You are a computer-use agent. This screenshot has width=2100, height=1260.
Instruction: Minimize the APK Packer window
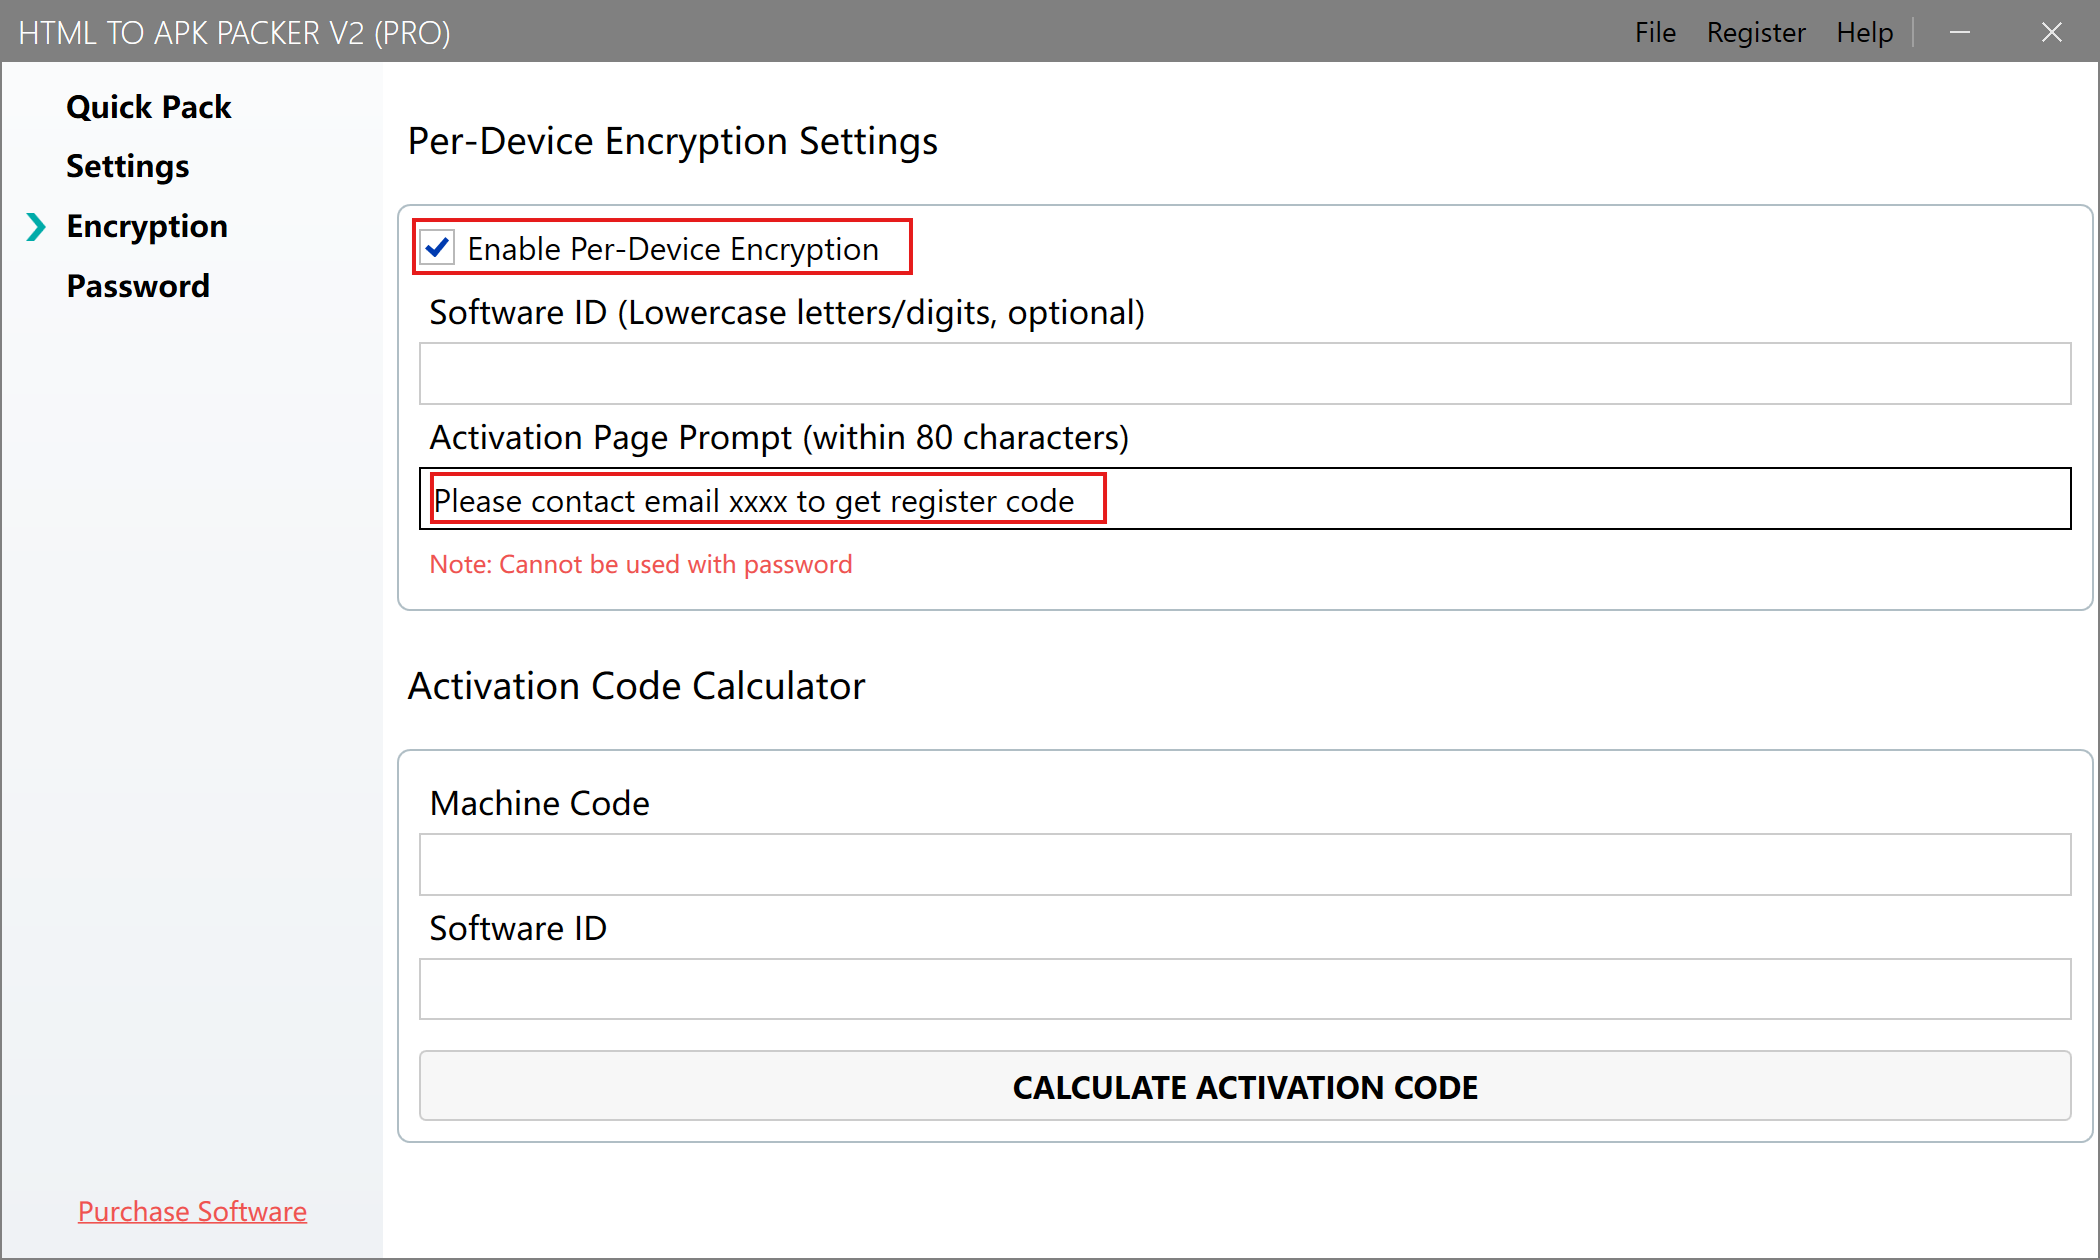[1960, 32]
